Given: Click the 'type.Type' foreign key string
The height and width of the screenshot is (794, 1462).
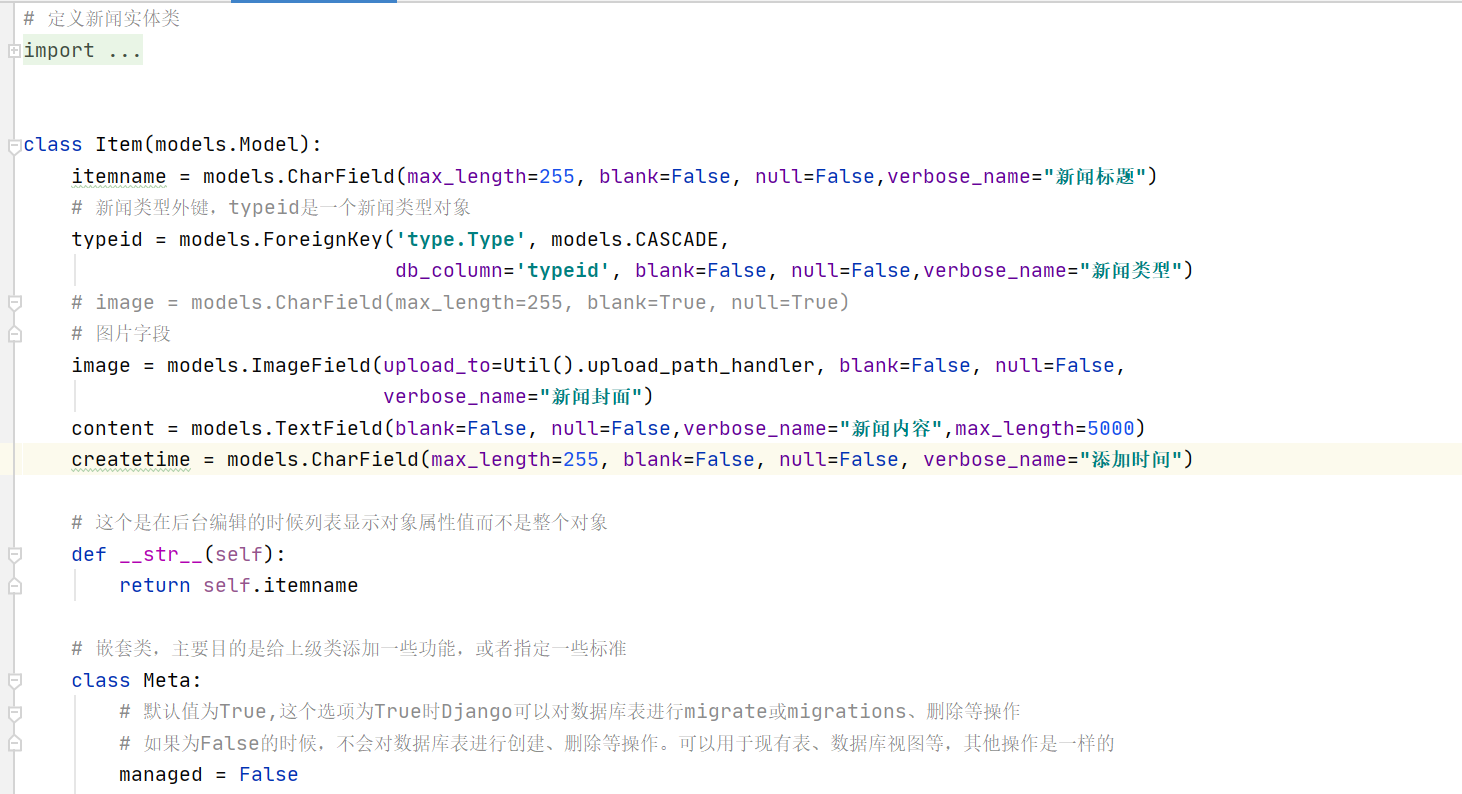Looking at the screenshot, I should (466, 238).
